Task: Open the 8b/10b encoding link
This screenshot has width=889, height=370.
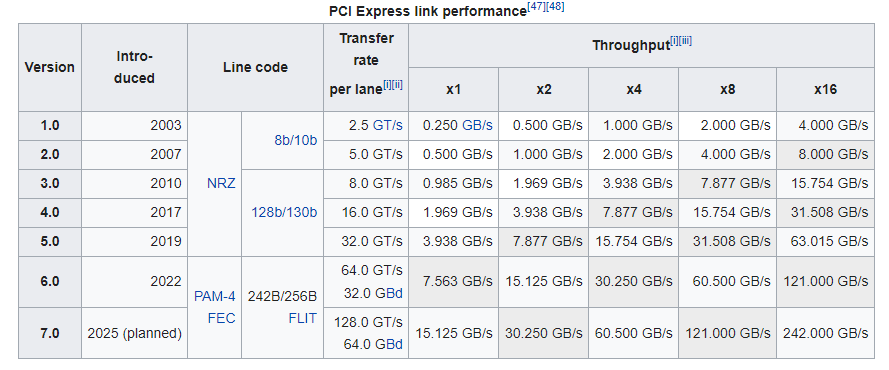Action: pos(295,140)
